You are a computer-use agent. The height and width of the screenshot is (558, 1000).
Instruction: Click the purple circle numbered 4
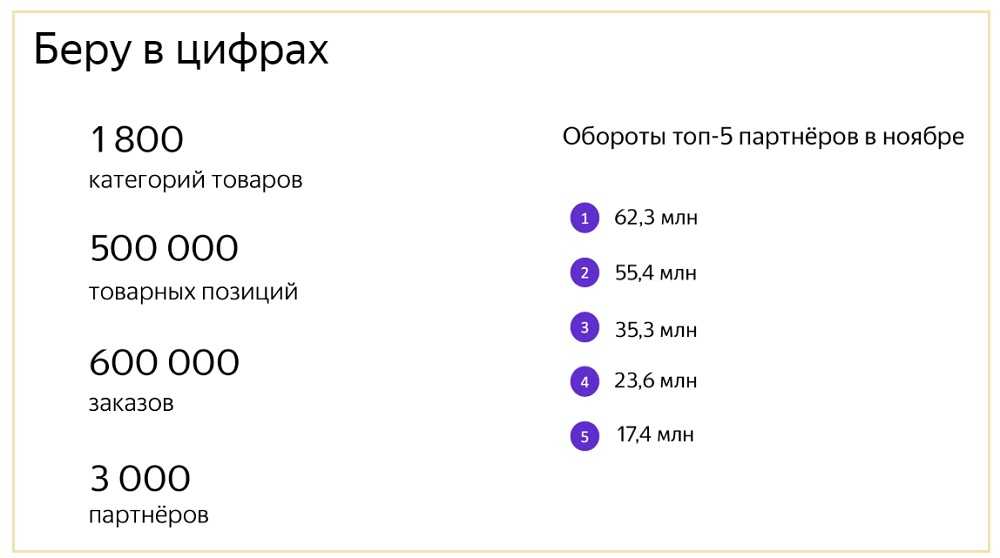tap(584, 381)
